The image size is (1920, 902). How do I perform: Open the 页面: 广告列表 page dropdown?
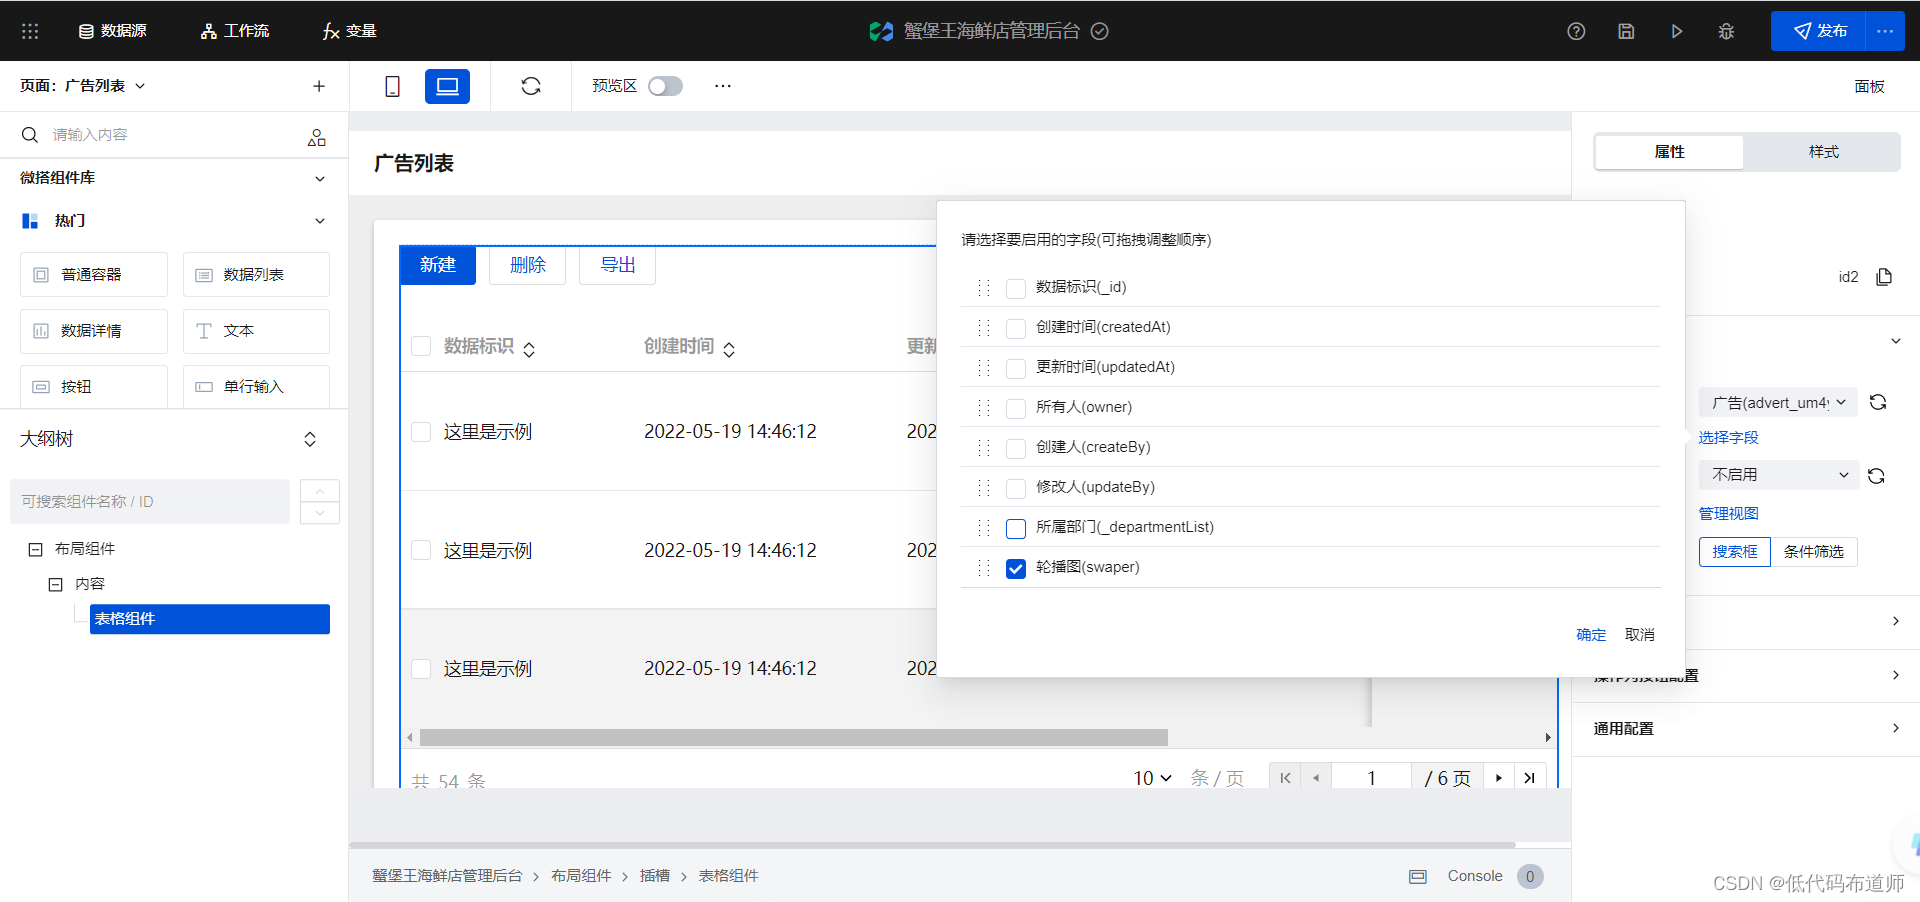pos(83,86)
